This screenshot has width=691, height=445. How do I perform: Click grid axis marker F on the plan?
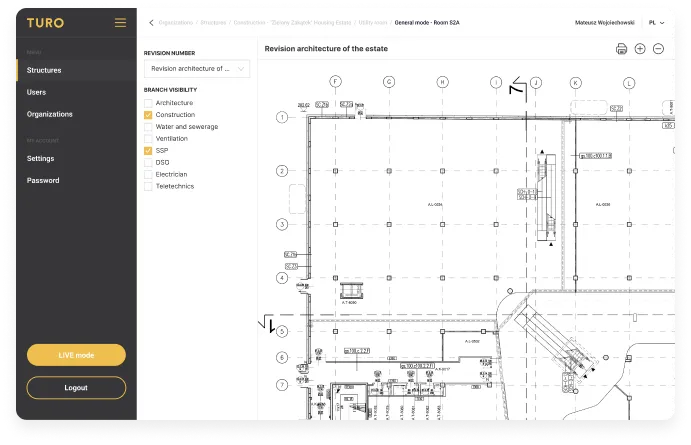335,82
